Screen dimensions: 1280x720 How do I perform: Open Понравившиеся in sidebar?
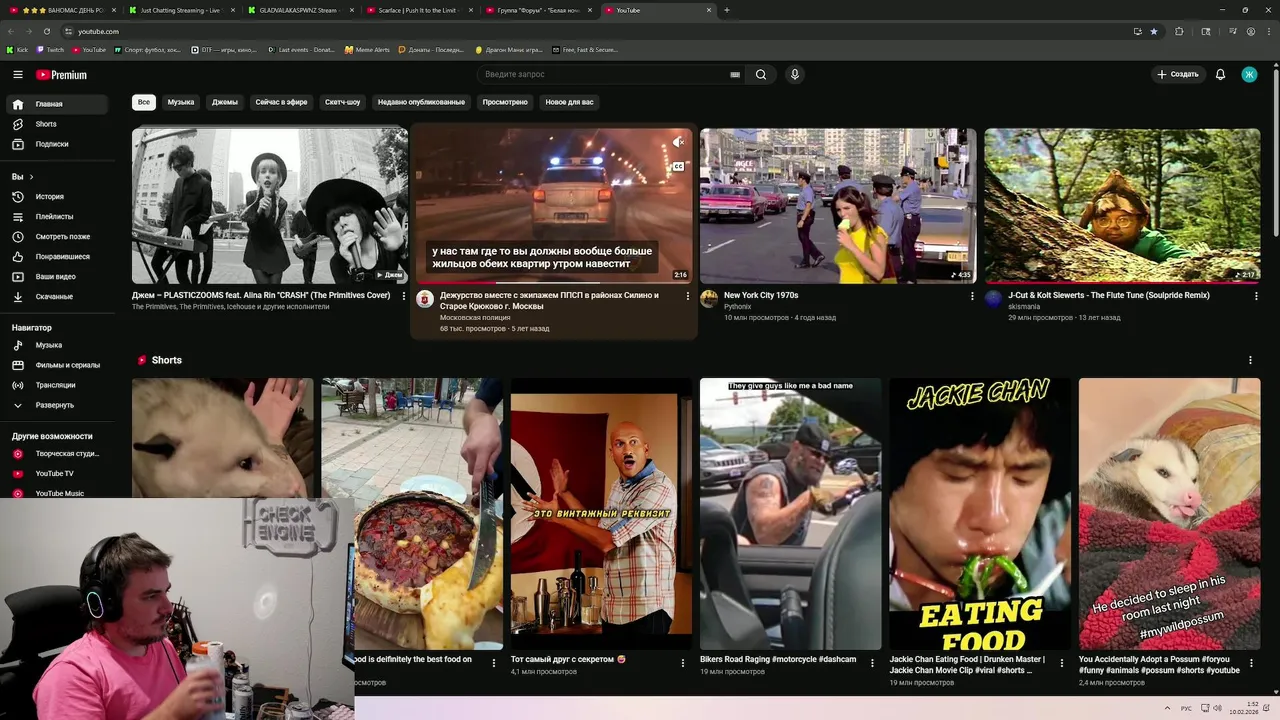click(57, 256)
